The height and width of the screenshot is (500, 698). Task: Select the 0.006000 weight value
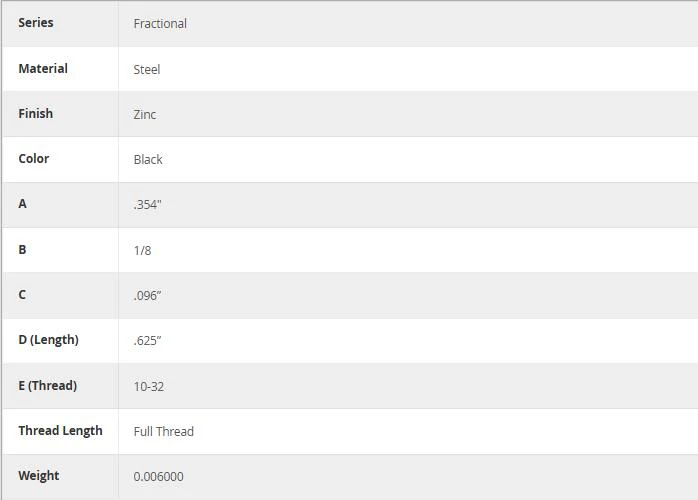point(158,476)
